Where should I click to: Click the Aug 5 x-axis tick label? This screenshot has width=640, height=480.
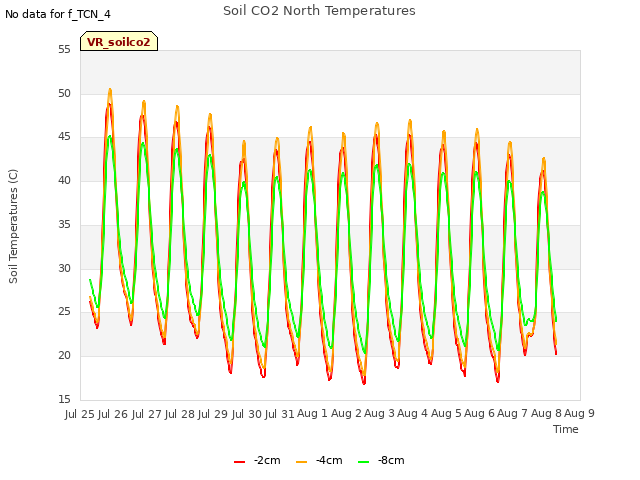446,413
